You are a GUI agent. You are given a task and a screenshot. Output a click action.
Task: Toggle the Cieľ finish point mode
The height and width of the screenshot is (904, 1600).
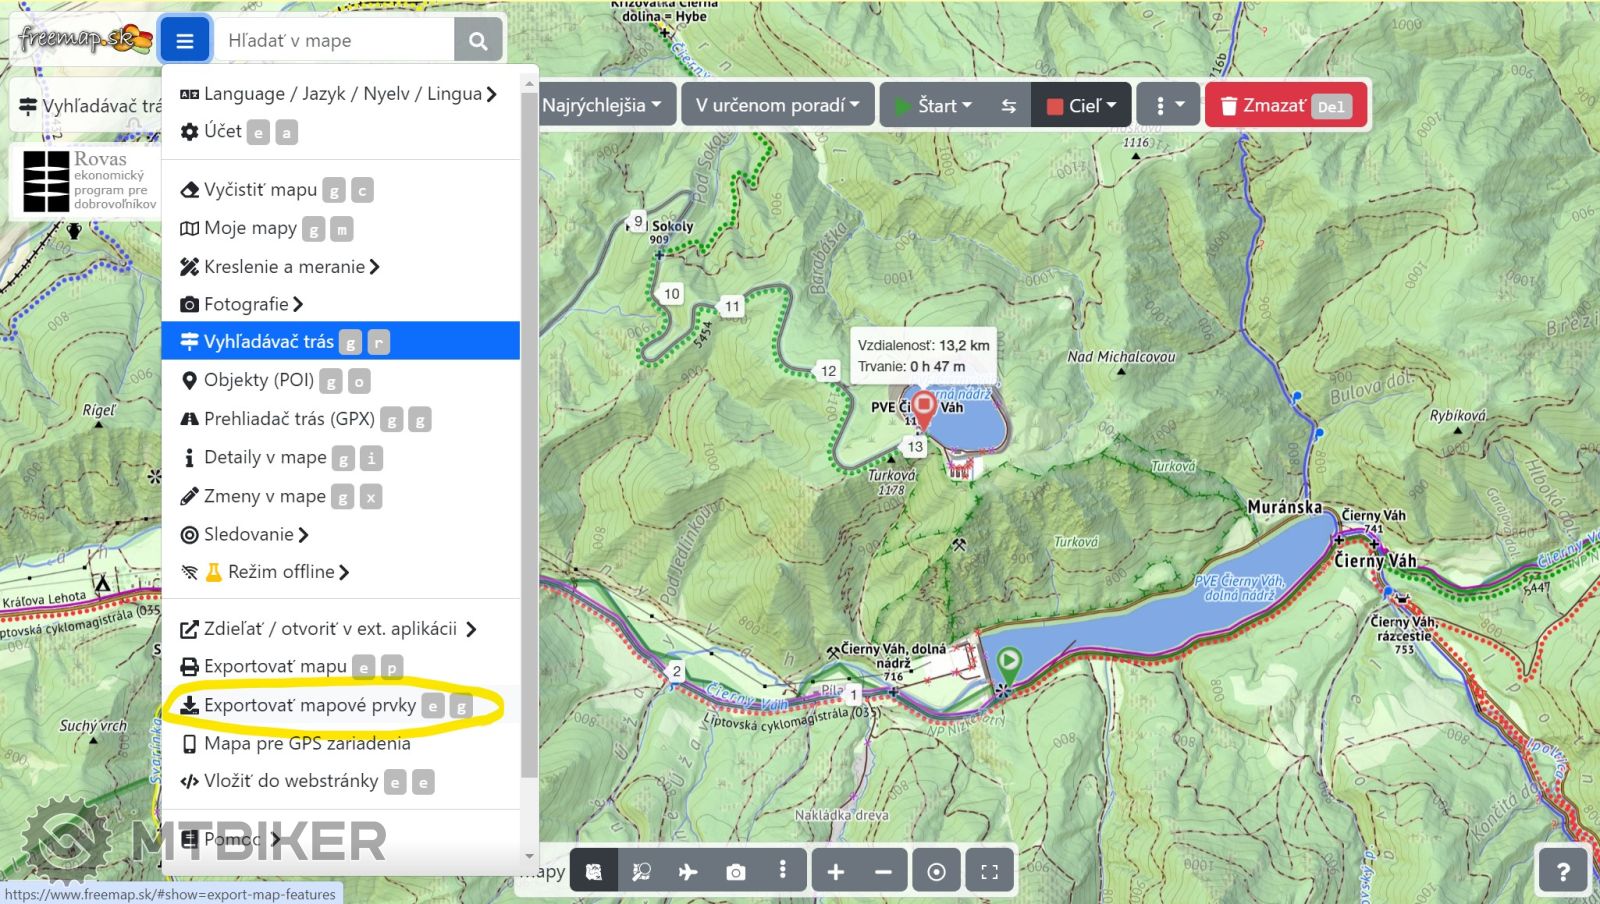click(x=1081, y=106)
